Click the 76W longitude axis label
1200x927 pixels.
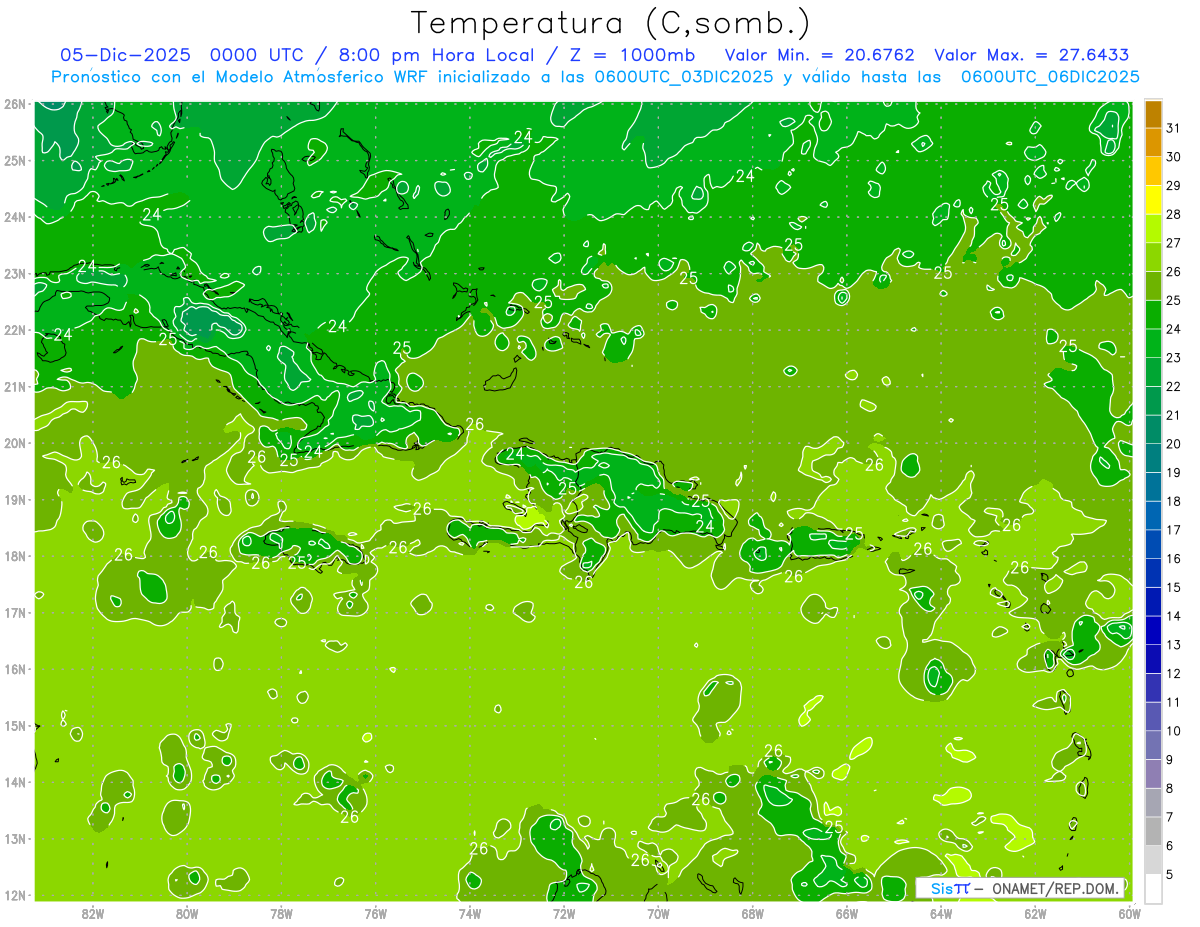point(375,912)
